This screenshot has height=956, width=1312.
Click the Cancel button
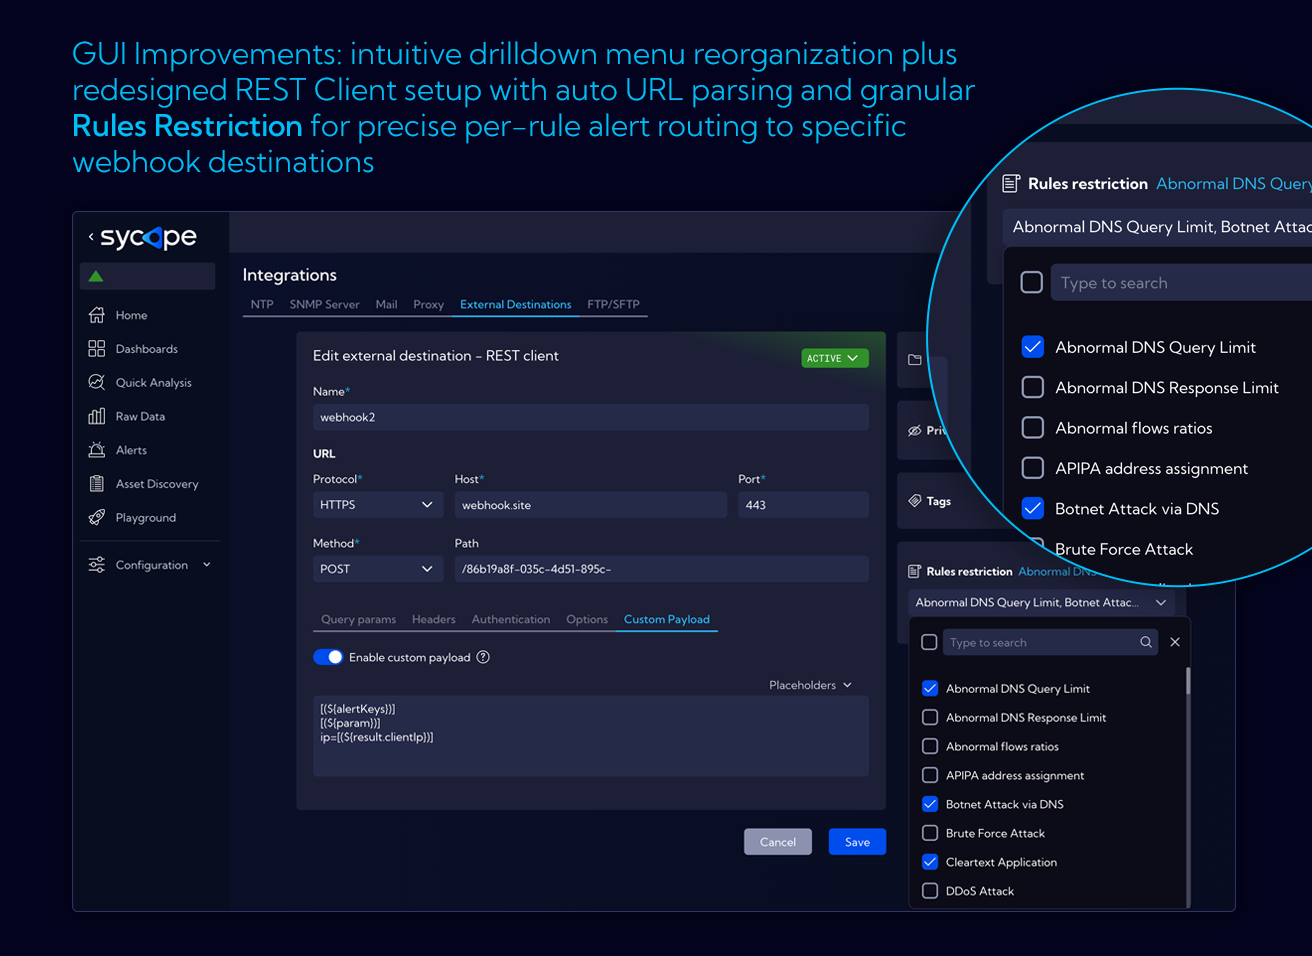[x=778, y=842]
